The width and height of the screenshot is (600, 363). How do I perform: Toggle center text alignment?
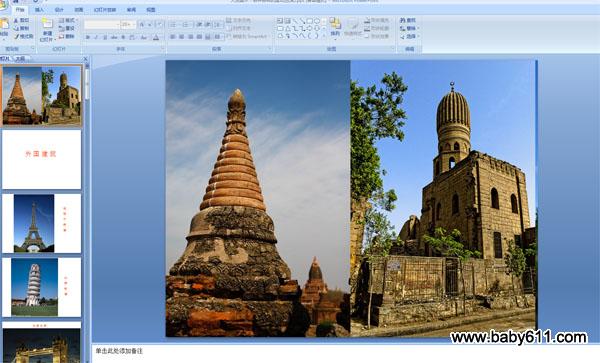(x=181, y=37)
